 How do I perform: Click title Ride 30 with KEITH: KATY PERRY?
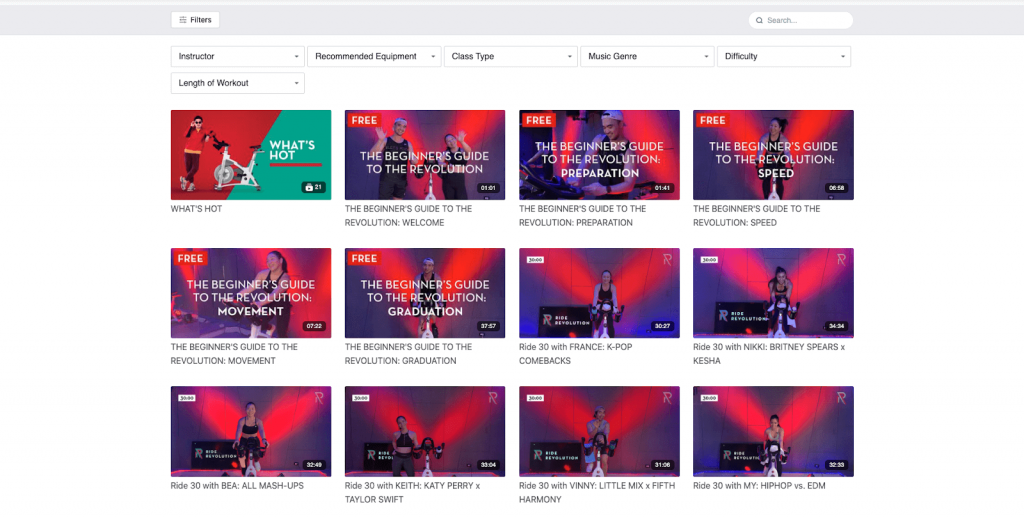tap(412, 492)
